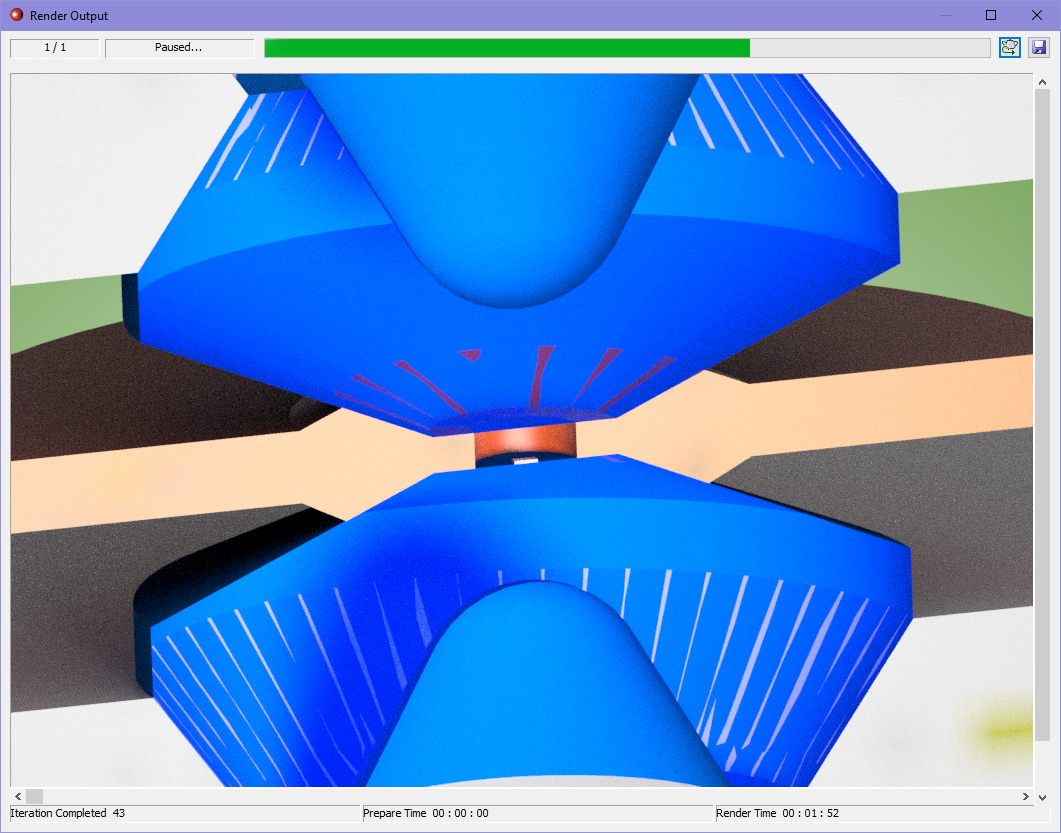Viewport: 1061px width, 833px height.
Task: Click the green render progress bar
Action: pyautogui.click(x=500, y=47)
